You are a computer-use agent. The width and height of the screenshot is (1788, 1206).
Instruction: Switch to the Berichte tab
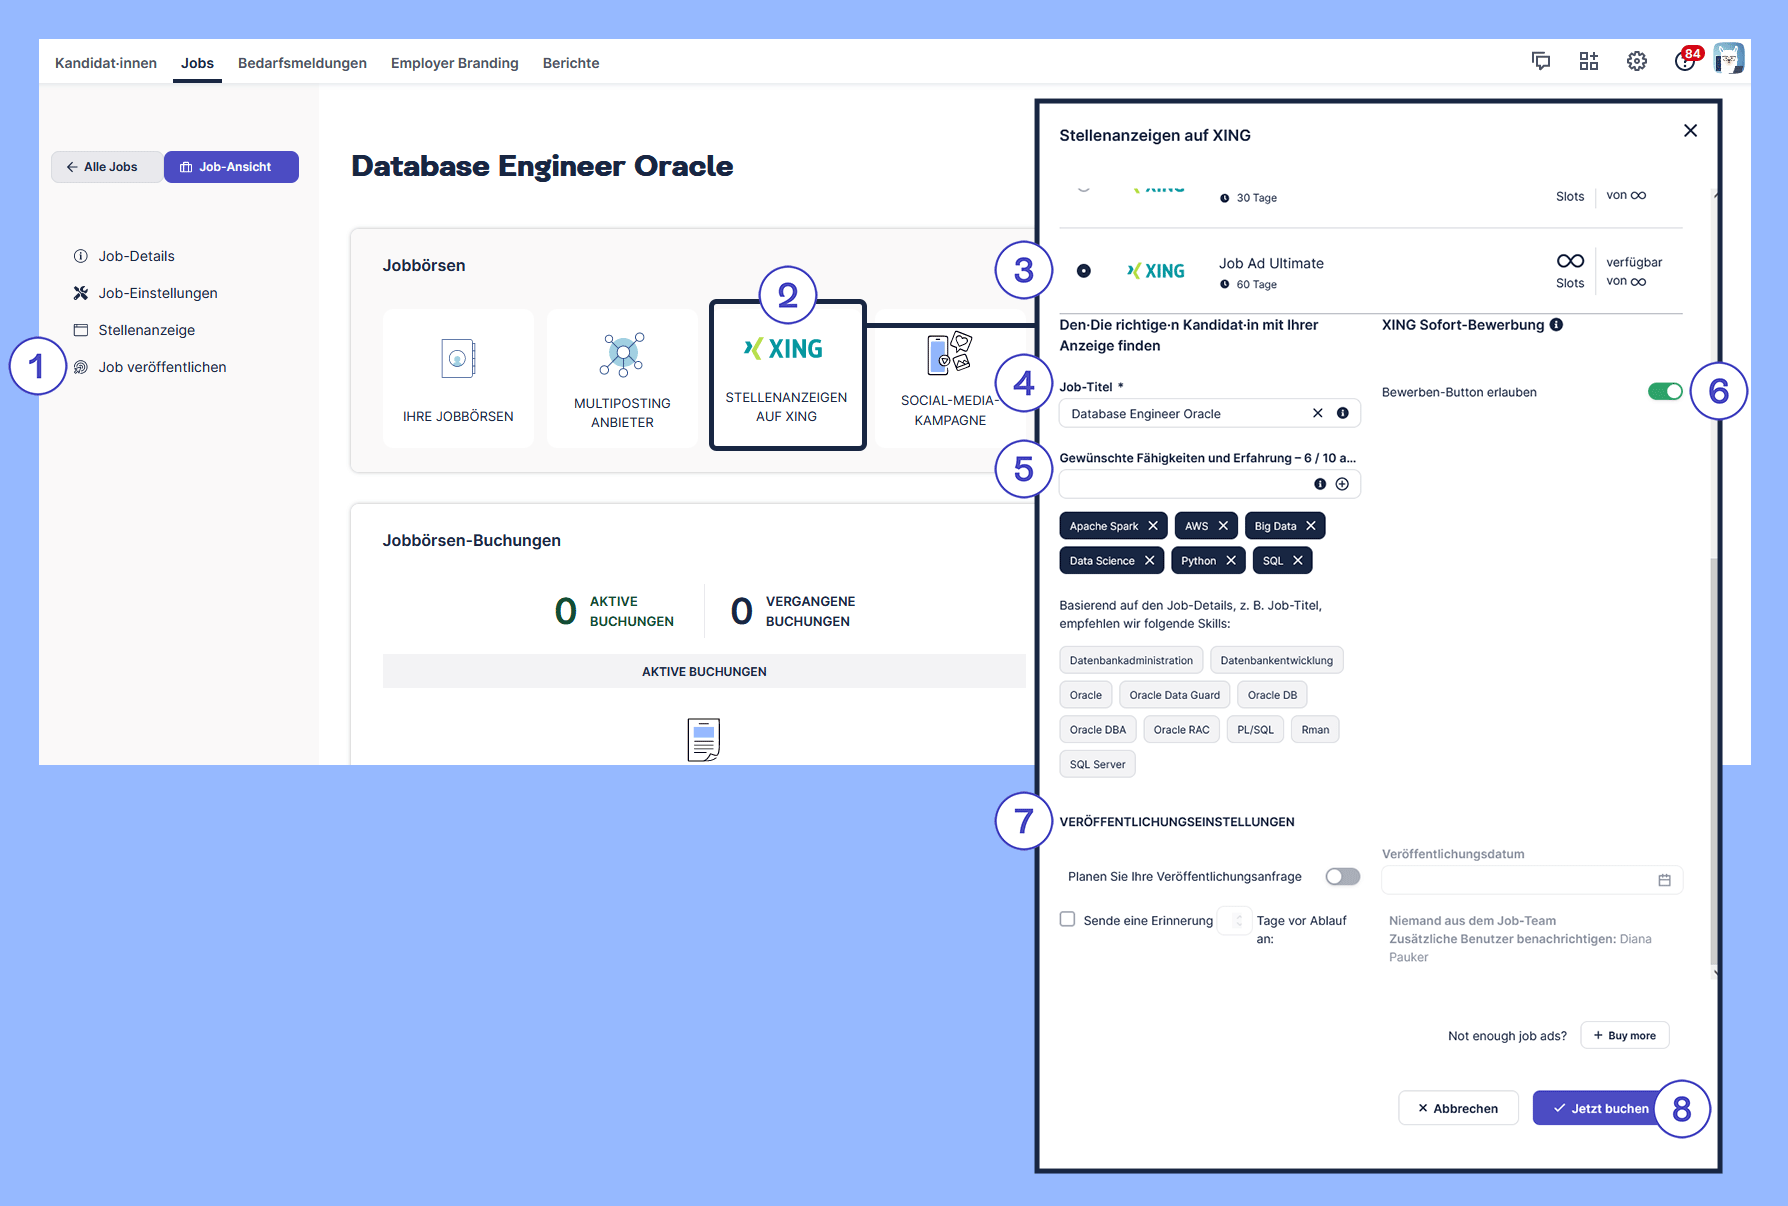[571, 63]
